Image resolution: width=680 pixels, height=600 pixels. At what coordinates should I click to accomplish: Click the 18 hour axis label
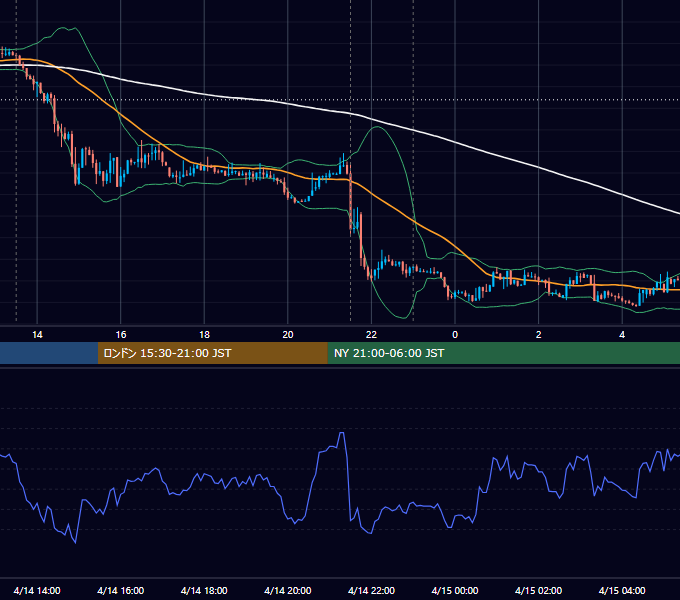pos(204,335)
